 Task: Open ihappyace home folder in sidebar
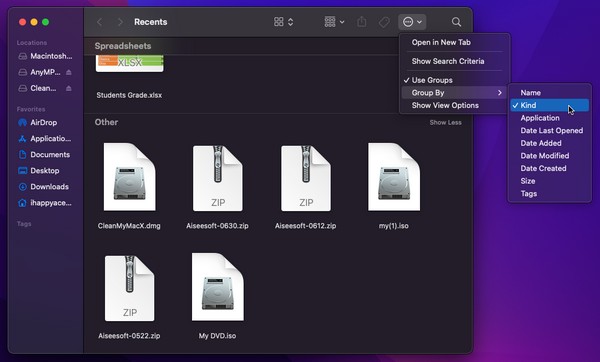click(45, 203)
